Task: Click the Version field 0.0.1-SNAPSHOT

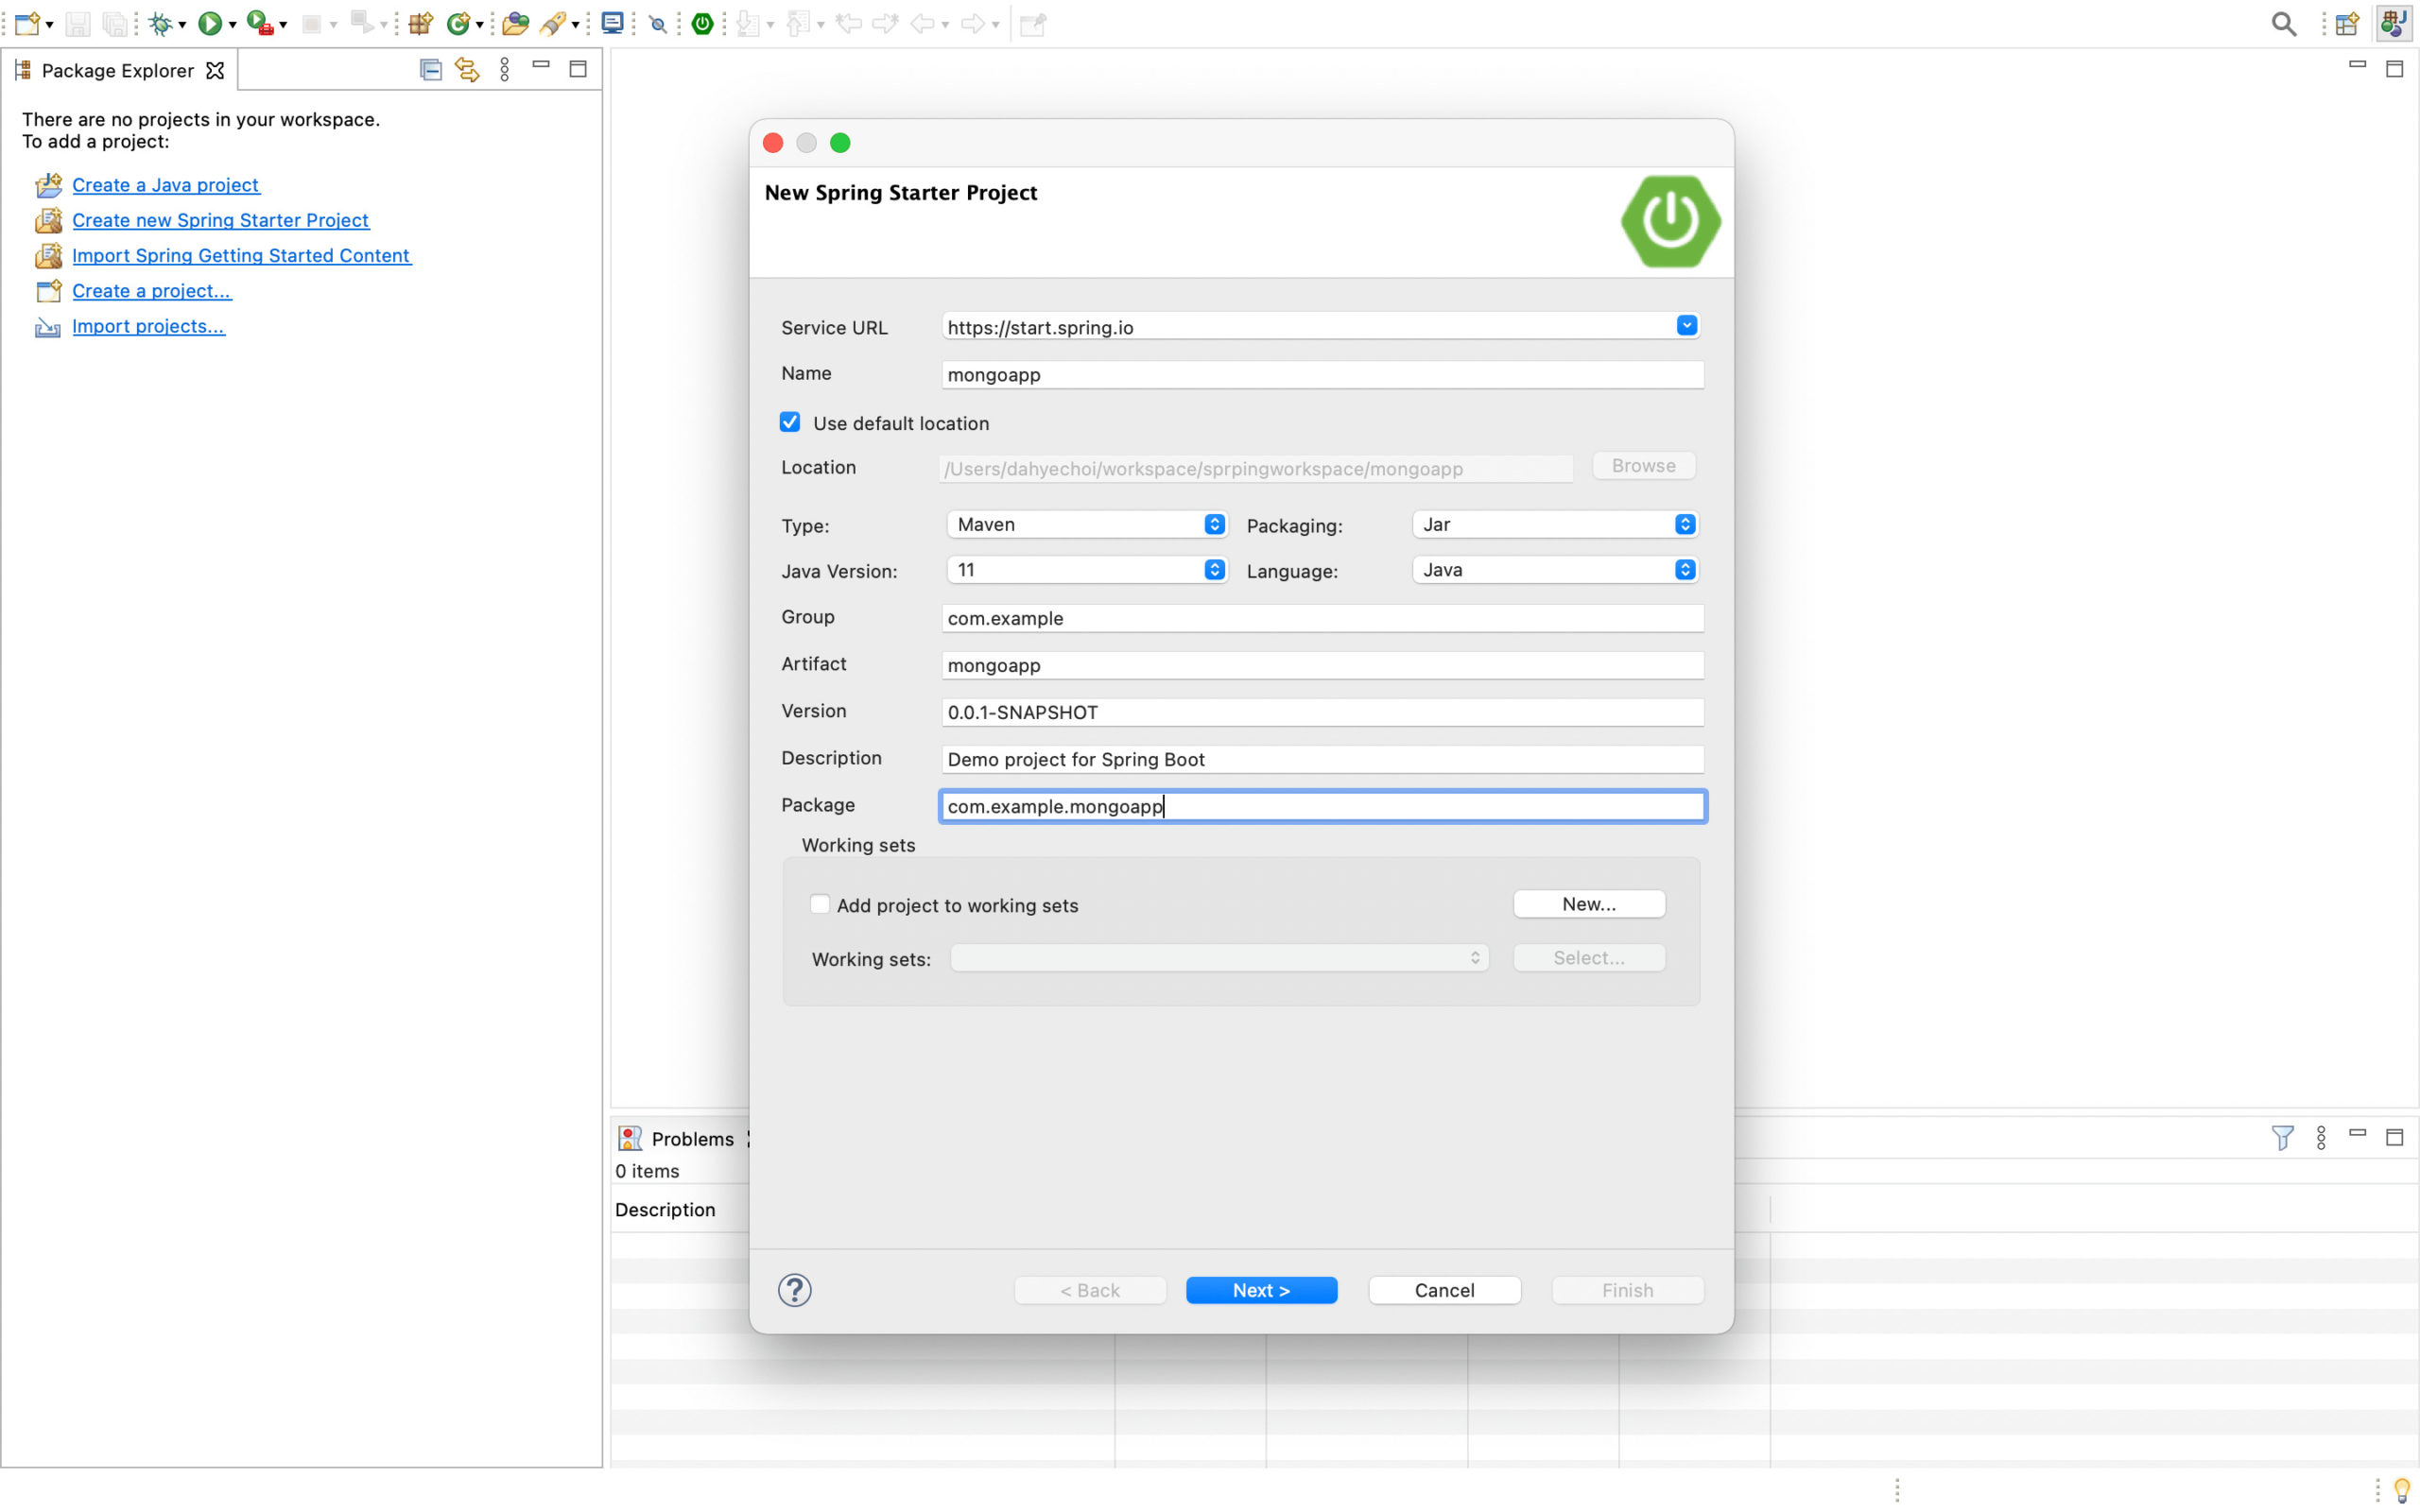Action: [1322, 712]
